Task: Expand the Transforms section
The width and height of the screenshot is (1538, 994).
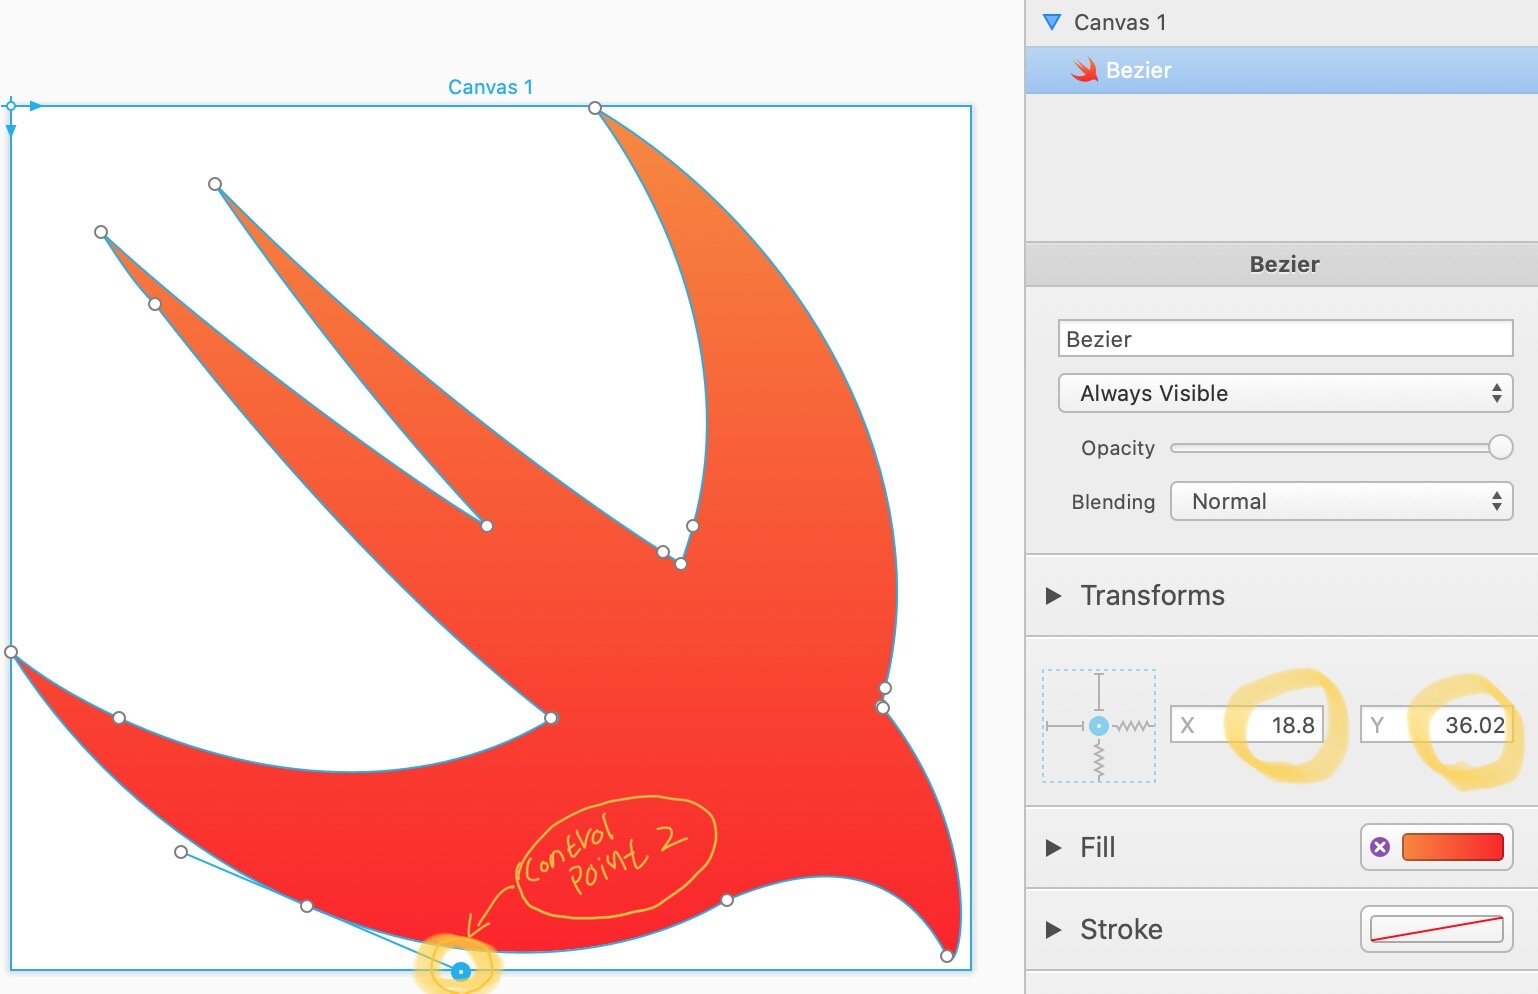Action: click(1053, 596)
